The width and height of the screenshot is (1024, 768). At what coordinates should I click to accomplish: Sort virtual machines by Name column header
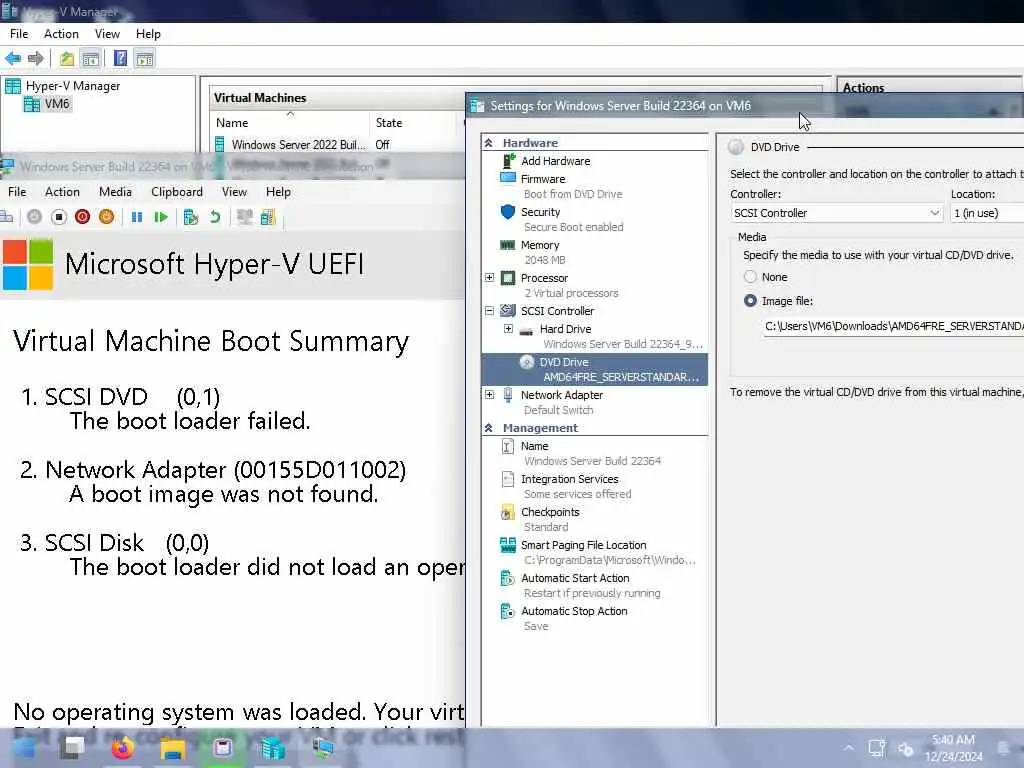(291, 123)
